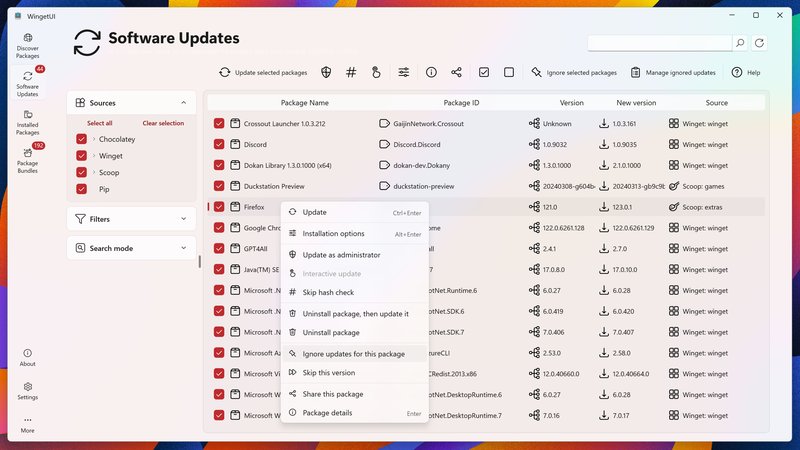Toggle the checkbox for the Discord package
The height and width of the screenshot is (450, 800).
(219, 144)
